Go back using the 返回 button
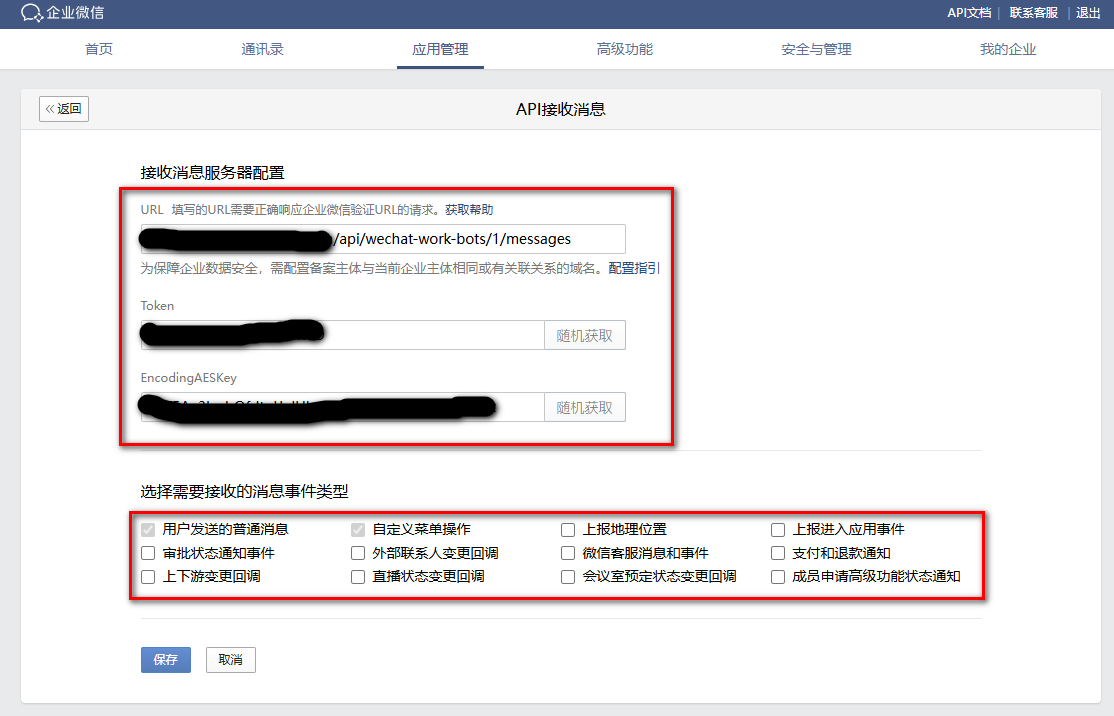The height and width of the screenshot is (716, 1114). [64, 109]
